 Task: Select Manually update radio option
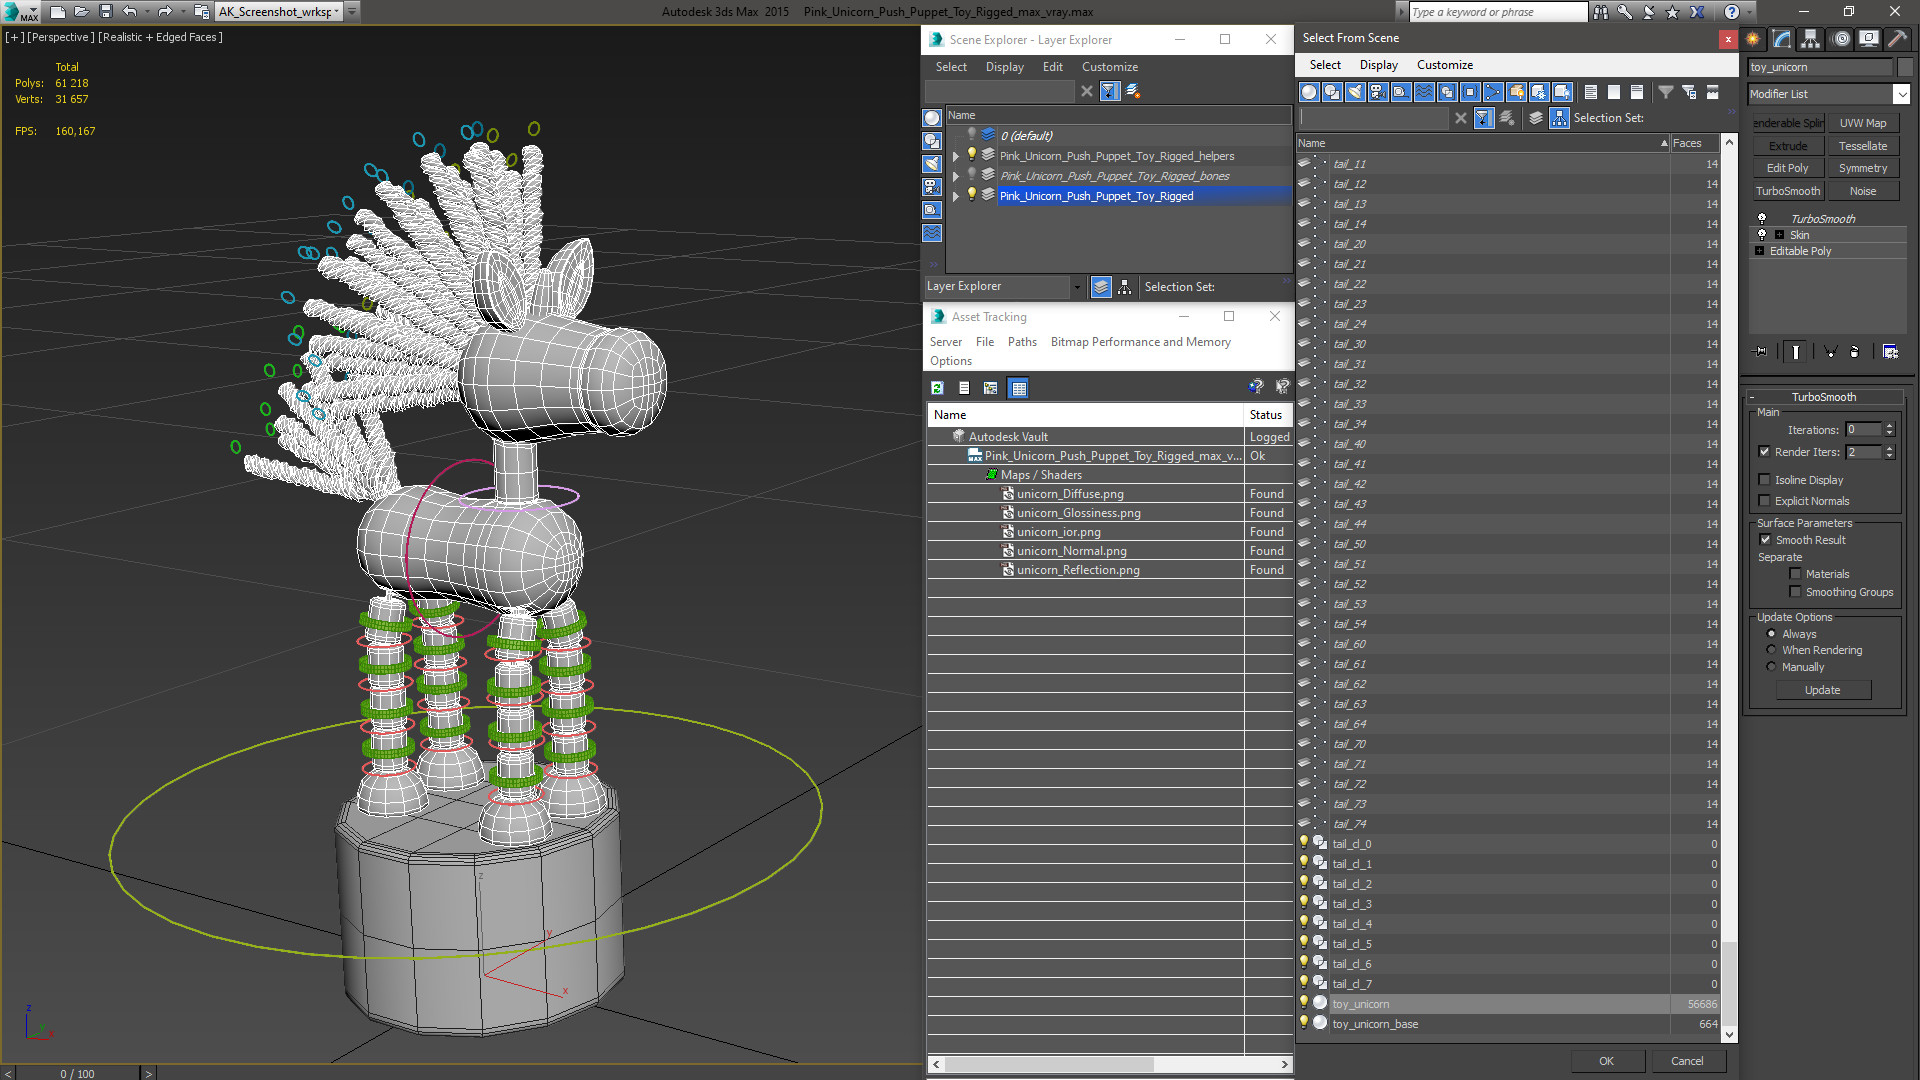point(1772,667)
